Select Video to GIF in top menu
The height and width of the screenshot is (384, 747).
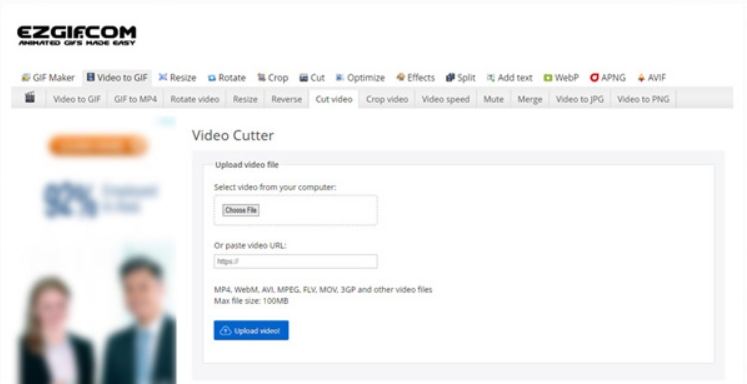click(117, 78)
